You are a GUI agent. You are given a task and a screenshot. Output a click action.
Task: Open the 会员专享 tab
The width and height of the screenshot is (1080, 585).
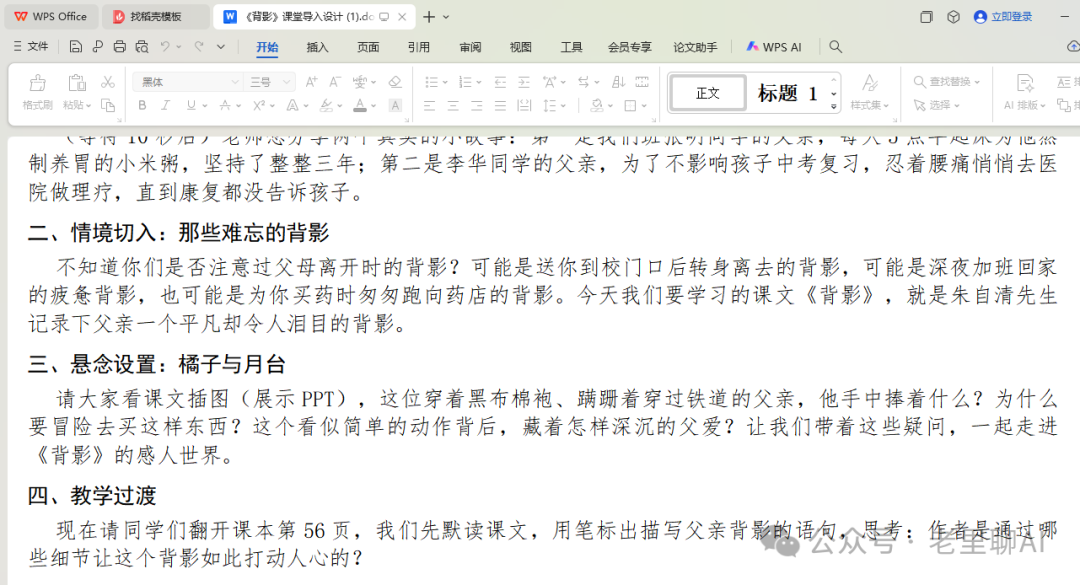pyautogui.click(x=630, y=47)
